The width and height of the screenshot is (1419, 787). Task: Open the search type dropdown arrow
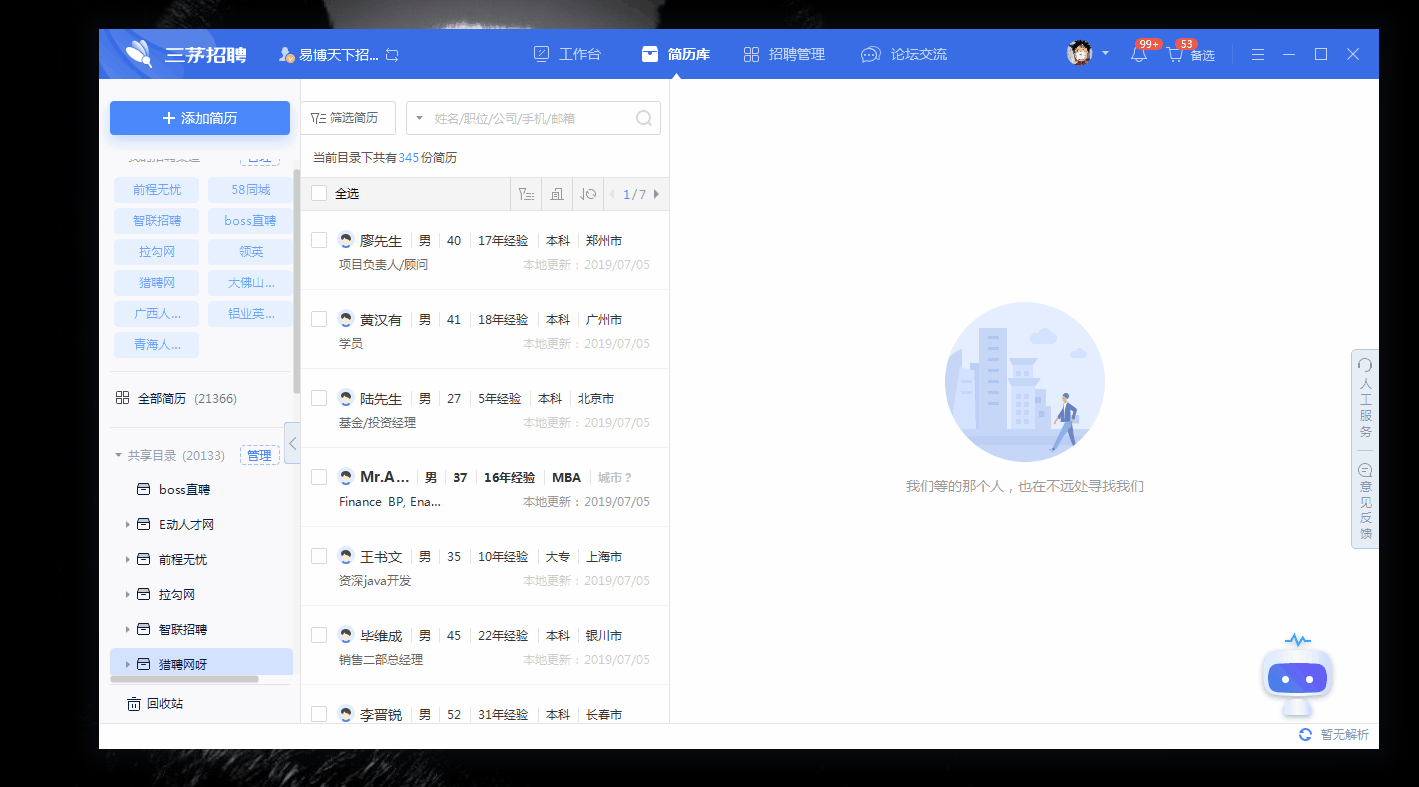tap(420, 118)
